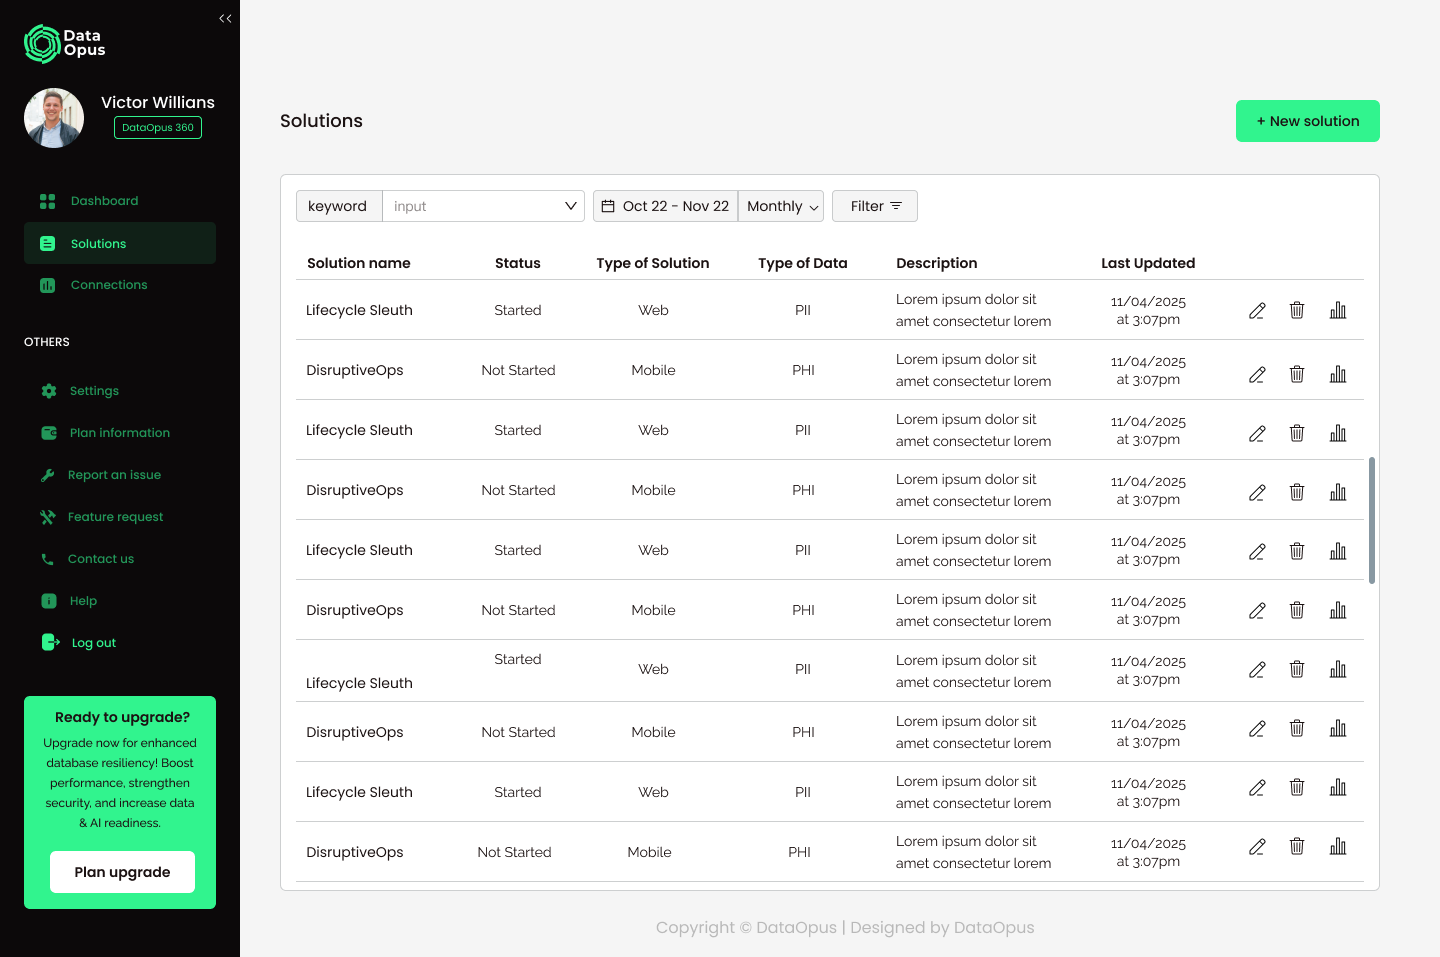View stats for the first Lifecycle Sleuth row
Screen dimensions: 1440x957
pyautogui.click(x=1338, y=310)
